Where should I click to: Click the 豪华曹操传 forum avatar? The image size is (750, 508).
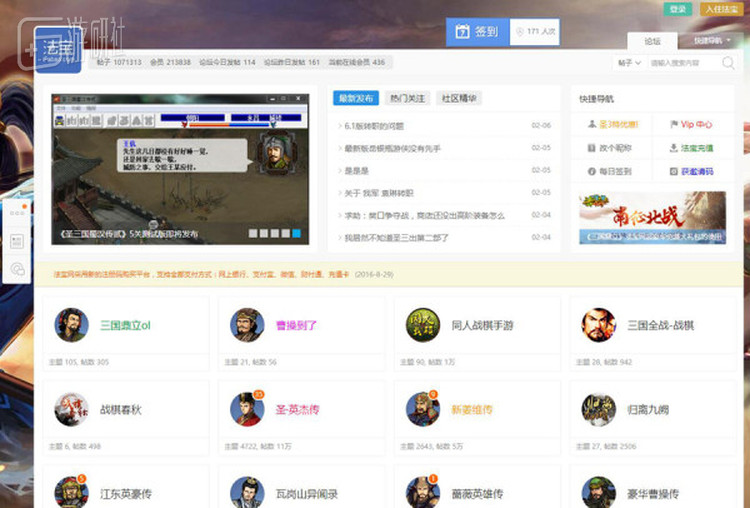coord(598,493)
